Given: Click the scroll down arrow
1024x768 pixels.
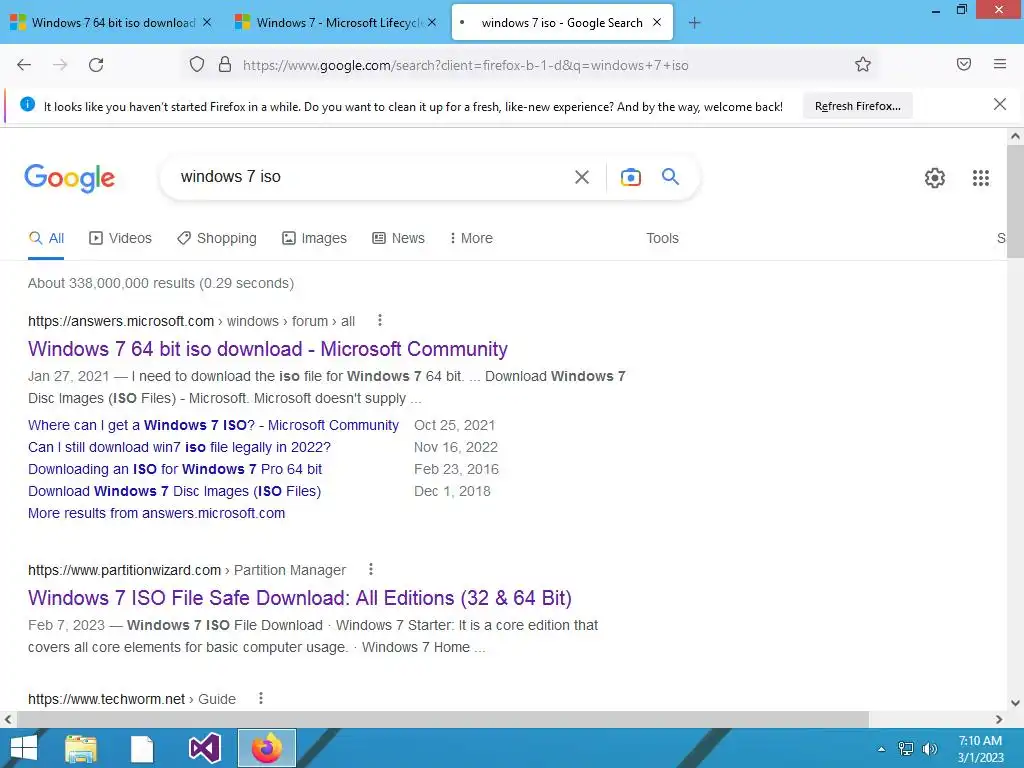Looking at the screenshot, I should [x=1015, y=703].
